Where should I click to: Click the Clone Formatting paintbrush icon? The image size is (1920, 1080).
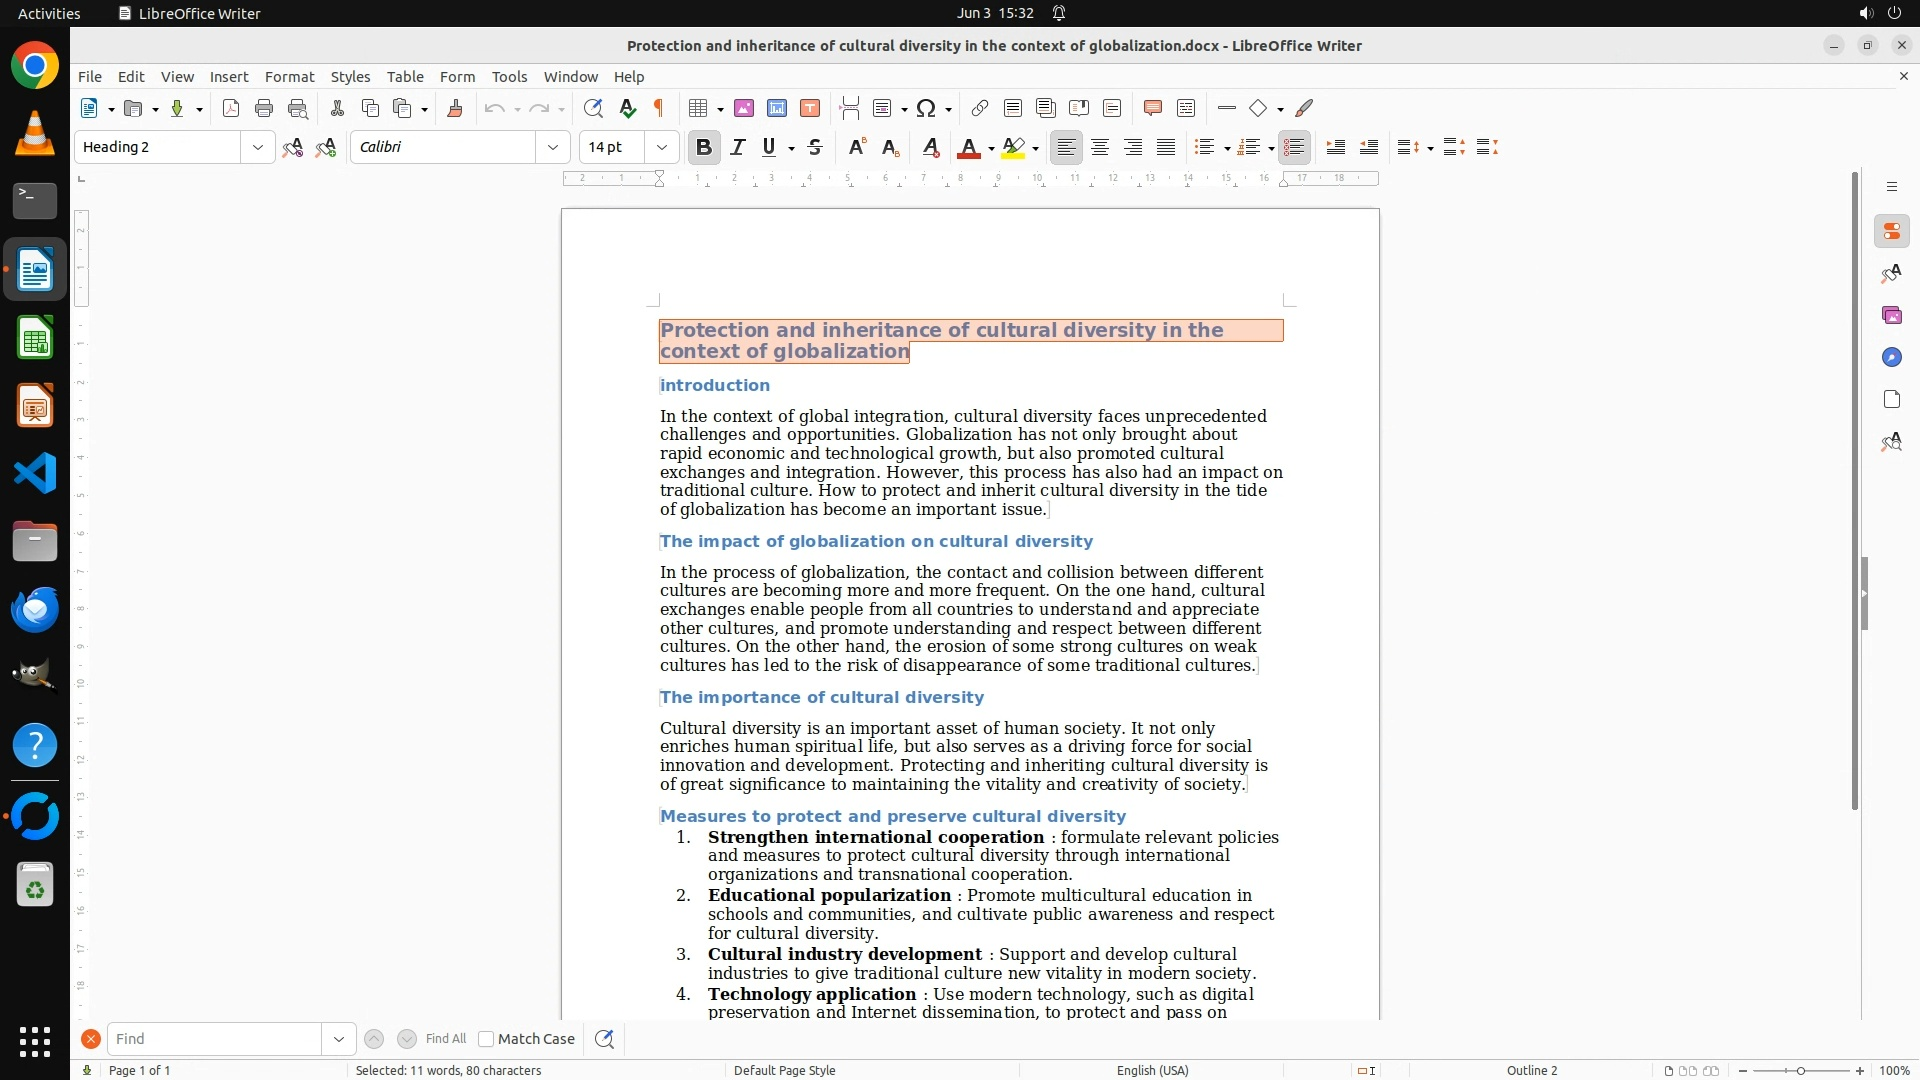tap(455, 108)
